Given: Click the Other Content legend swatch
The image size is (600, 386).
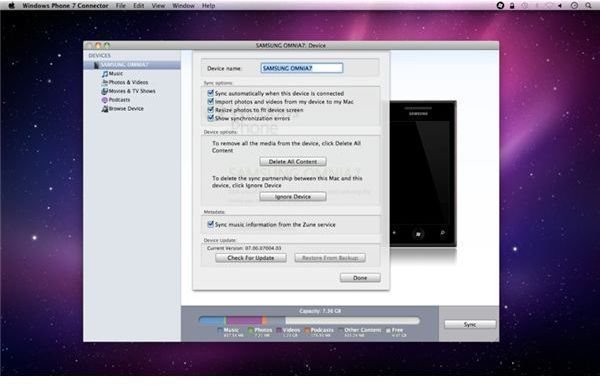Looking at the screenshot, I should (x=340, y=330).
